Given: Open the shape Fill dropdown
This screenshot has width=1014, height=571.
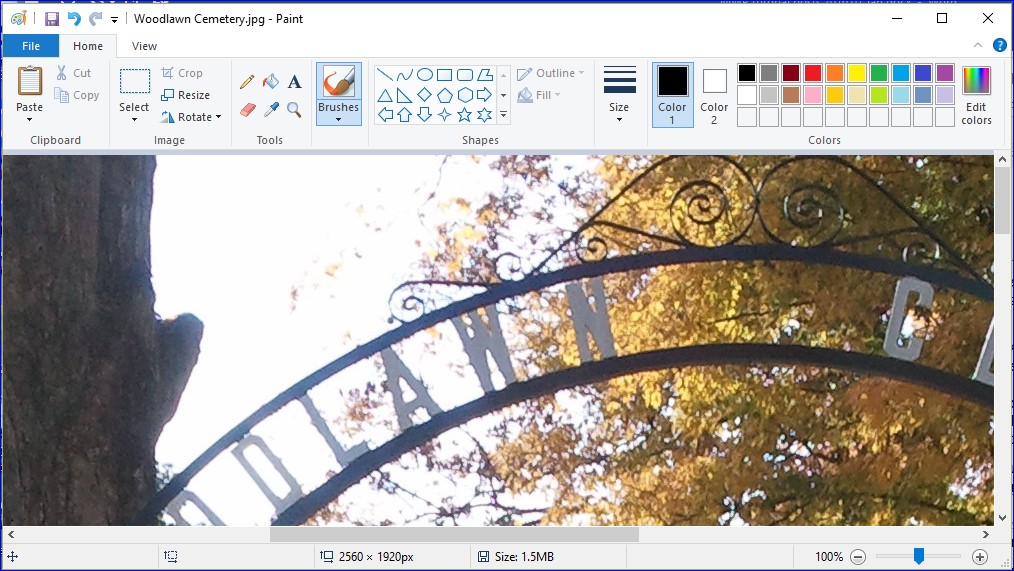Looking at the screenshot, I should 539,95.
